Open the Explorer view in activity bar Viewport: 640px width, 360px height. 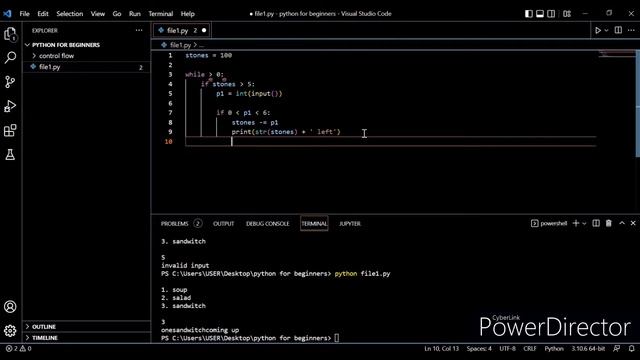[x=10, y=34]
